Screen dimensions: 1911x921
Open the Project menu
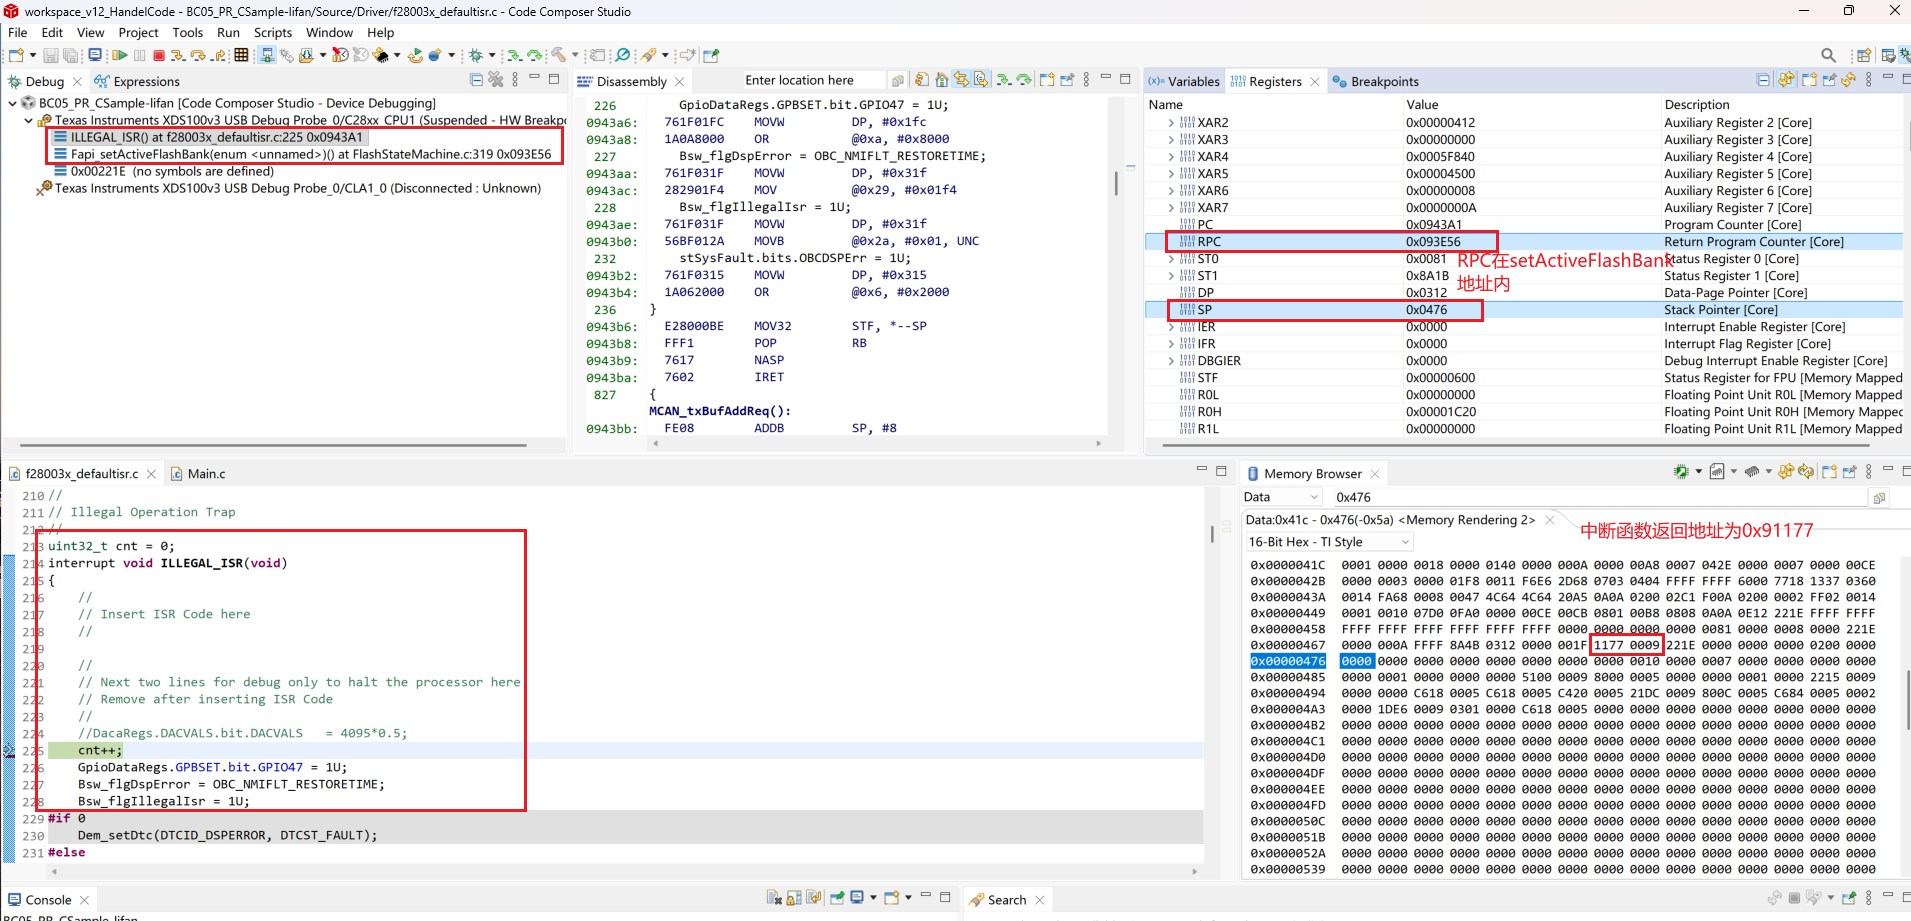point(138,33)
